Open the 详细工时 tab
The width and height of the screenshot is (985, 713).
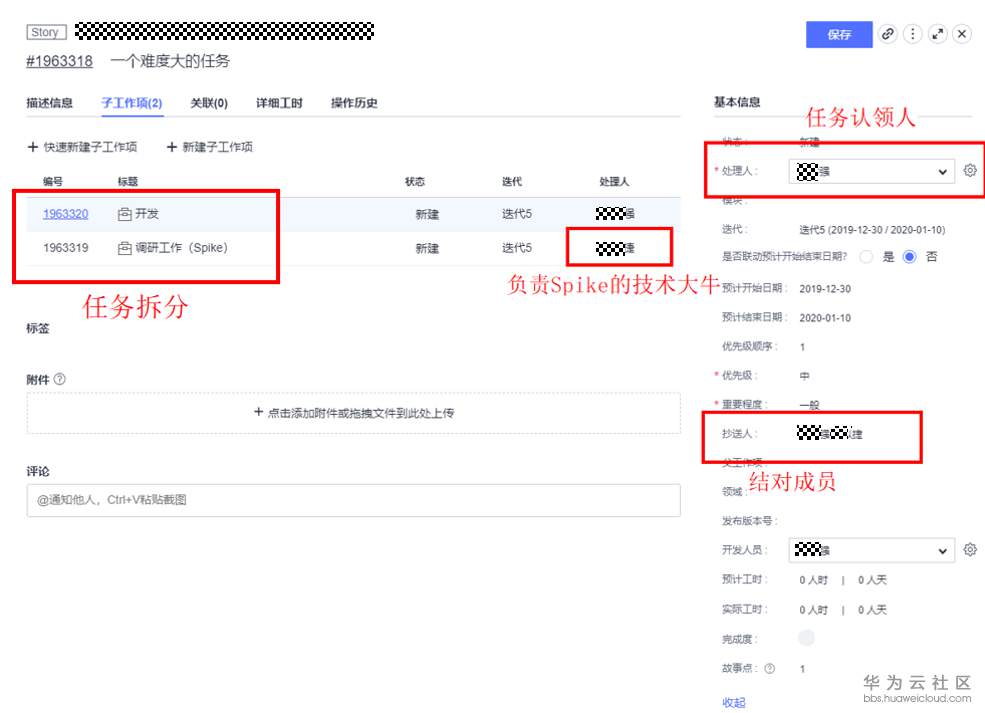[279, 103]
